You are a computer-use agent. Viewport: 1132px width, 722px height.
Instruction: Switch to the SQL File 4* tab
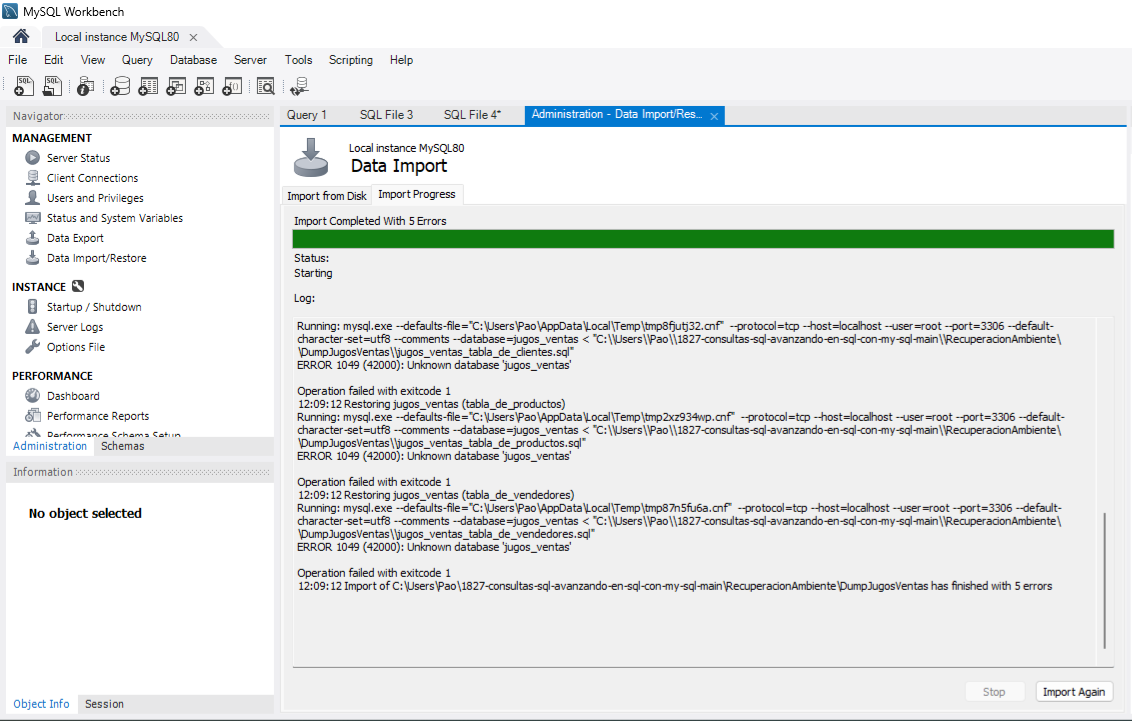(472, 115)
